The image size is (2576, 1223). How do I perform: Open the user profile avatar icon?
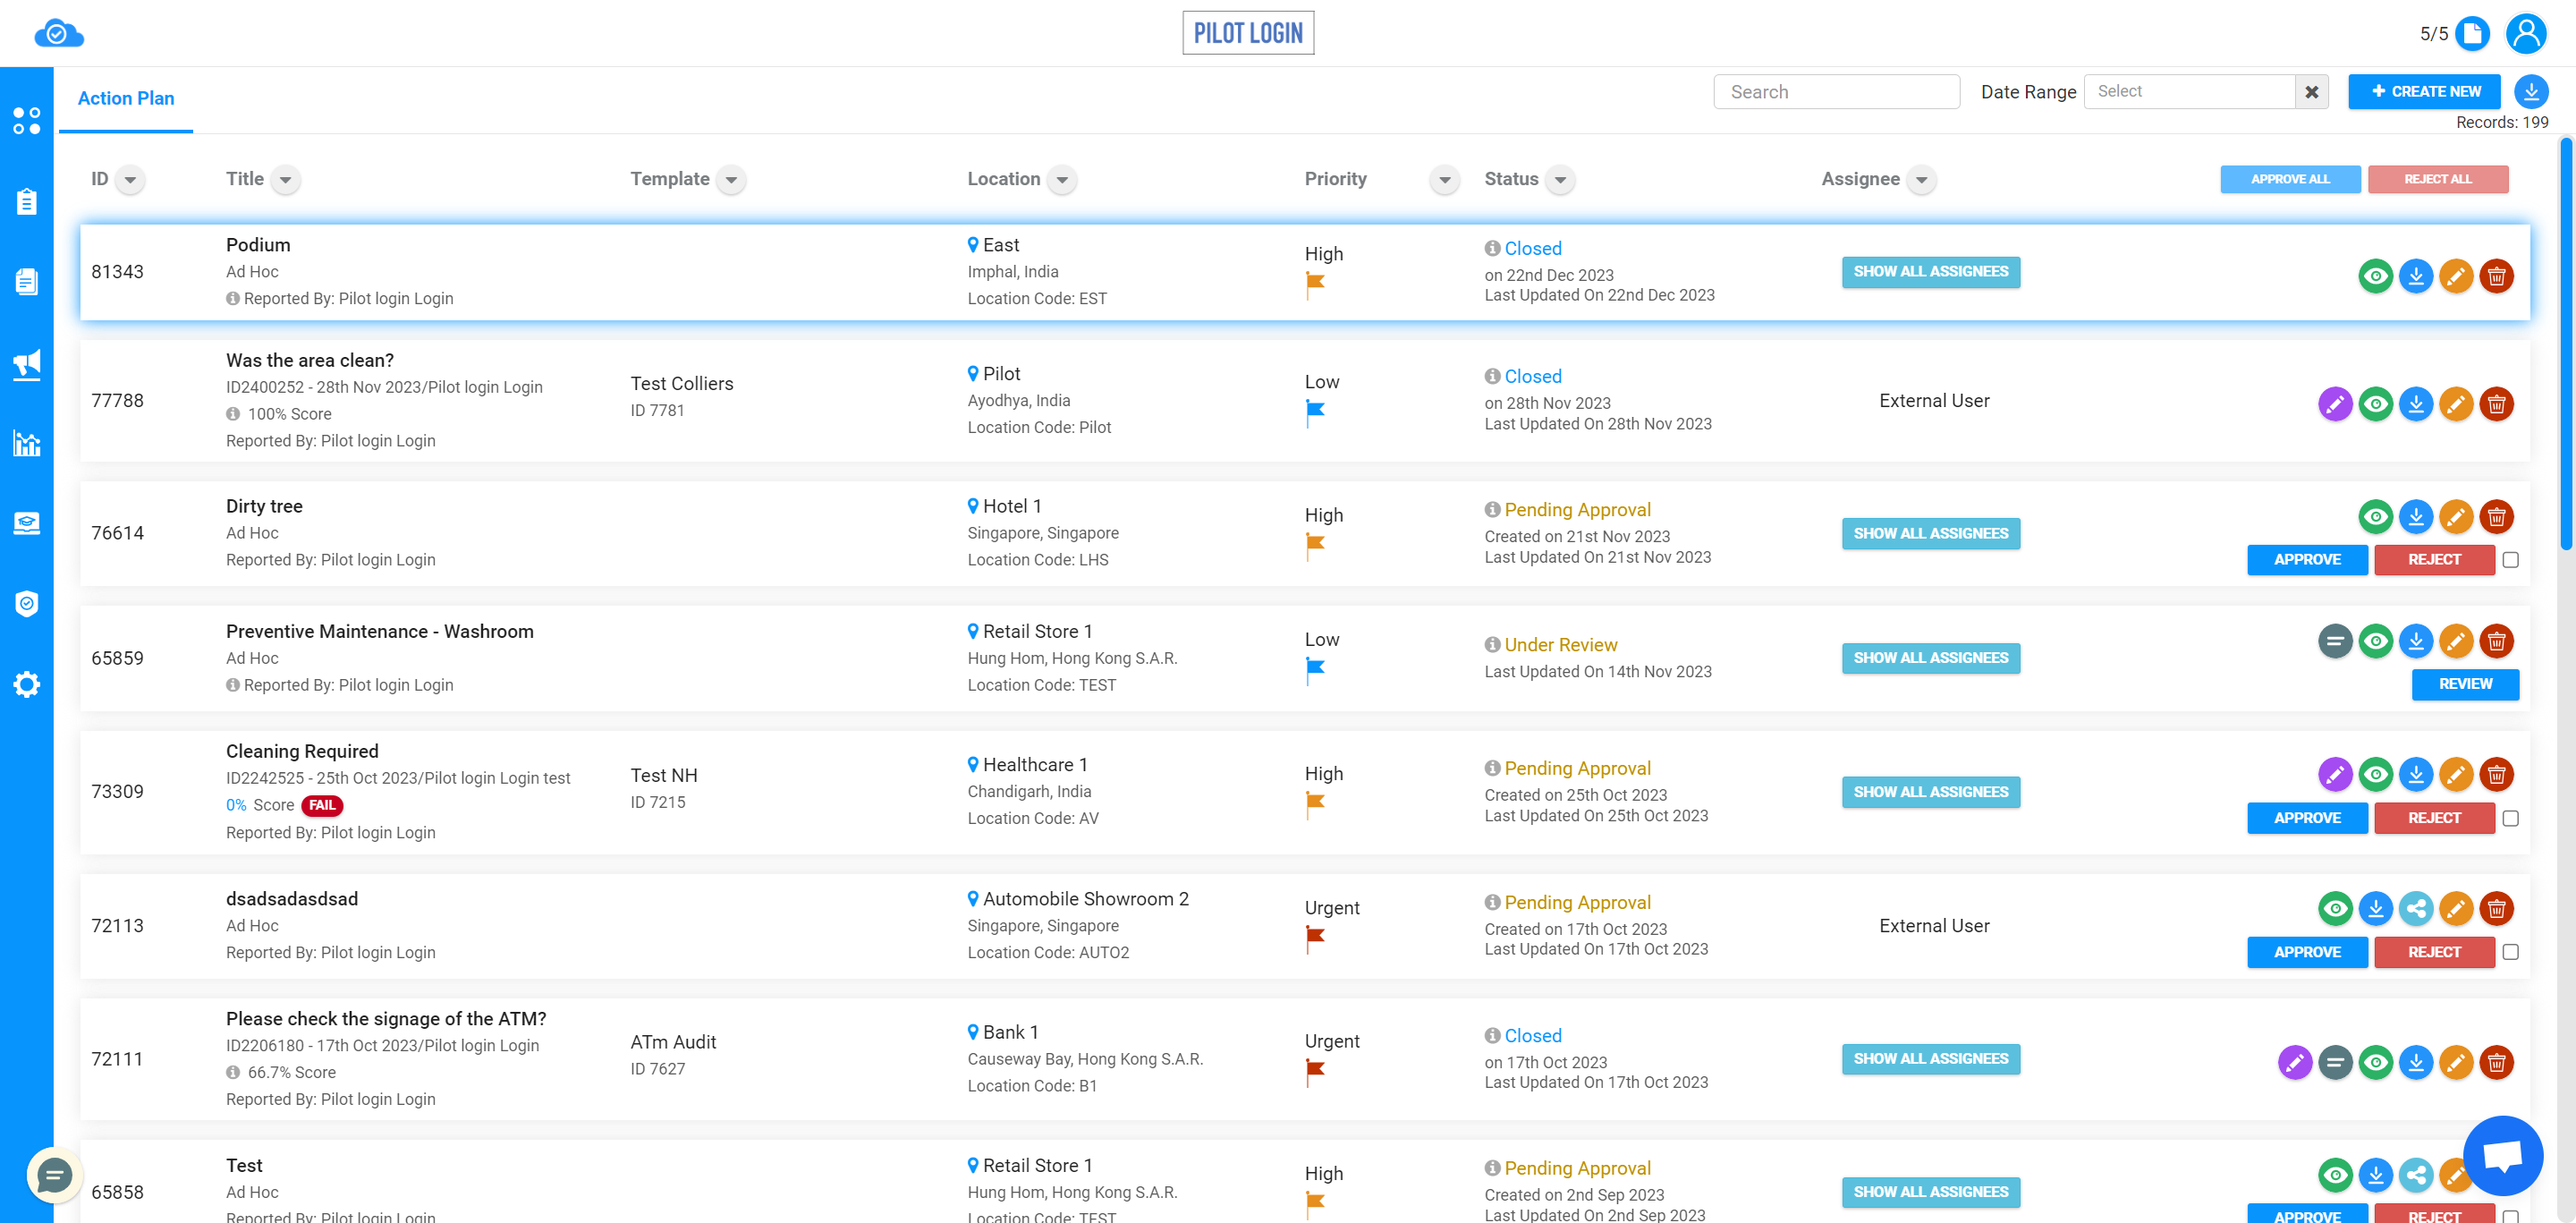[2525, 34]
